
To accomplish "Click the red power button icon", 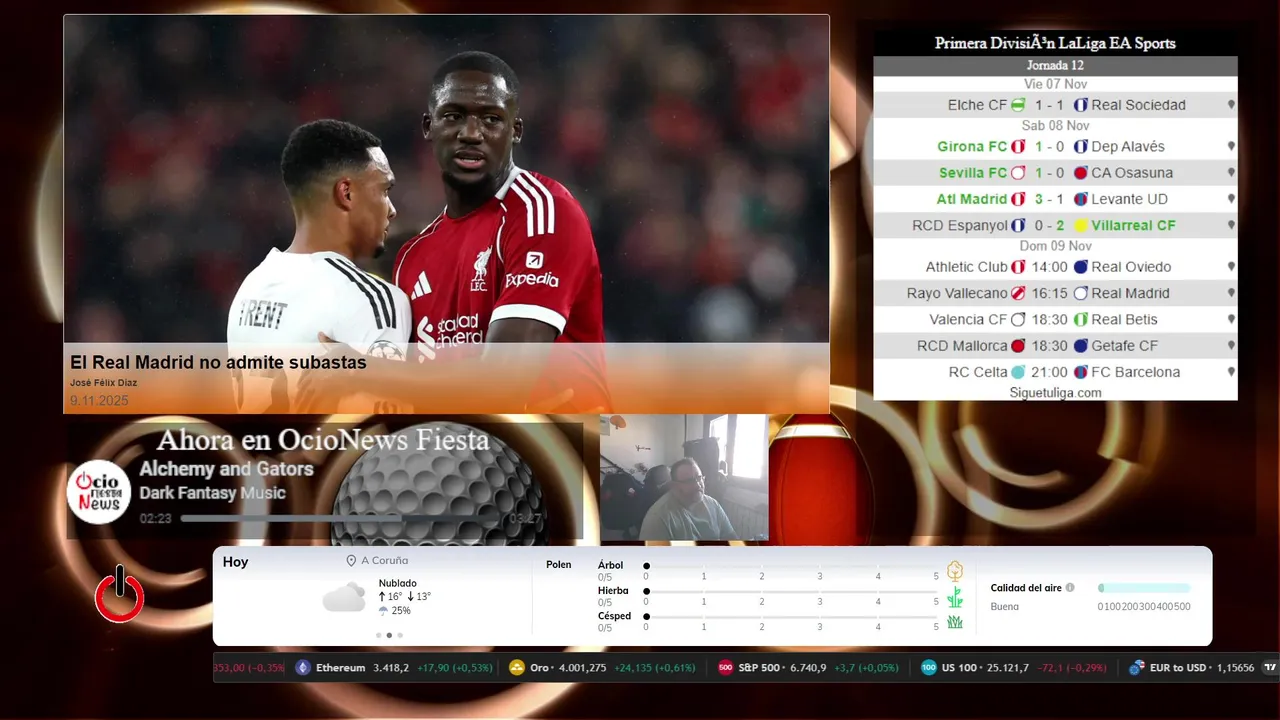I will (x=120, y=594).
